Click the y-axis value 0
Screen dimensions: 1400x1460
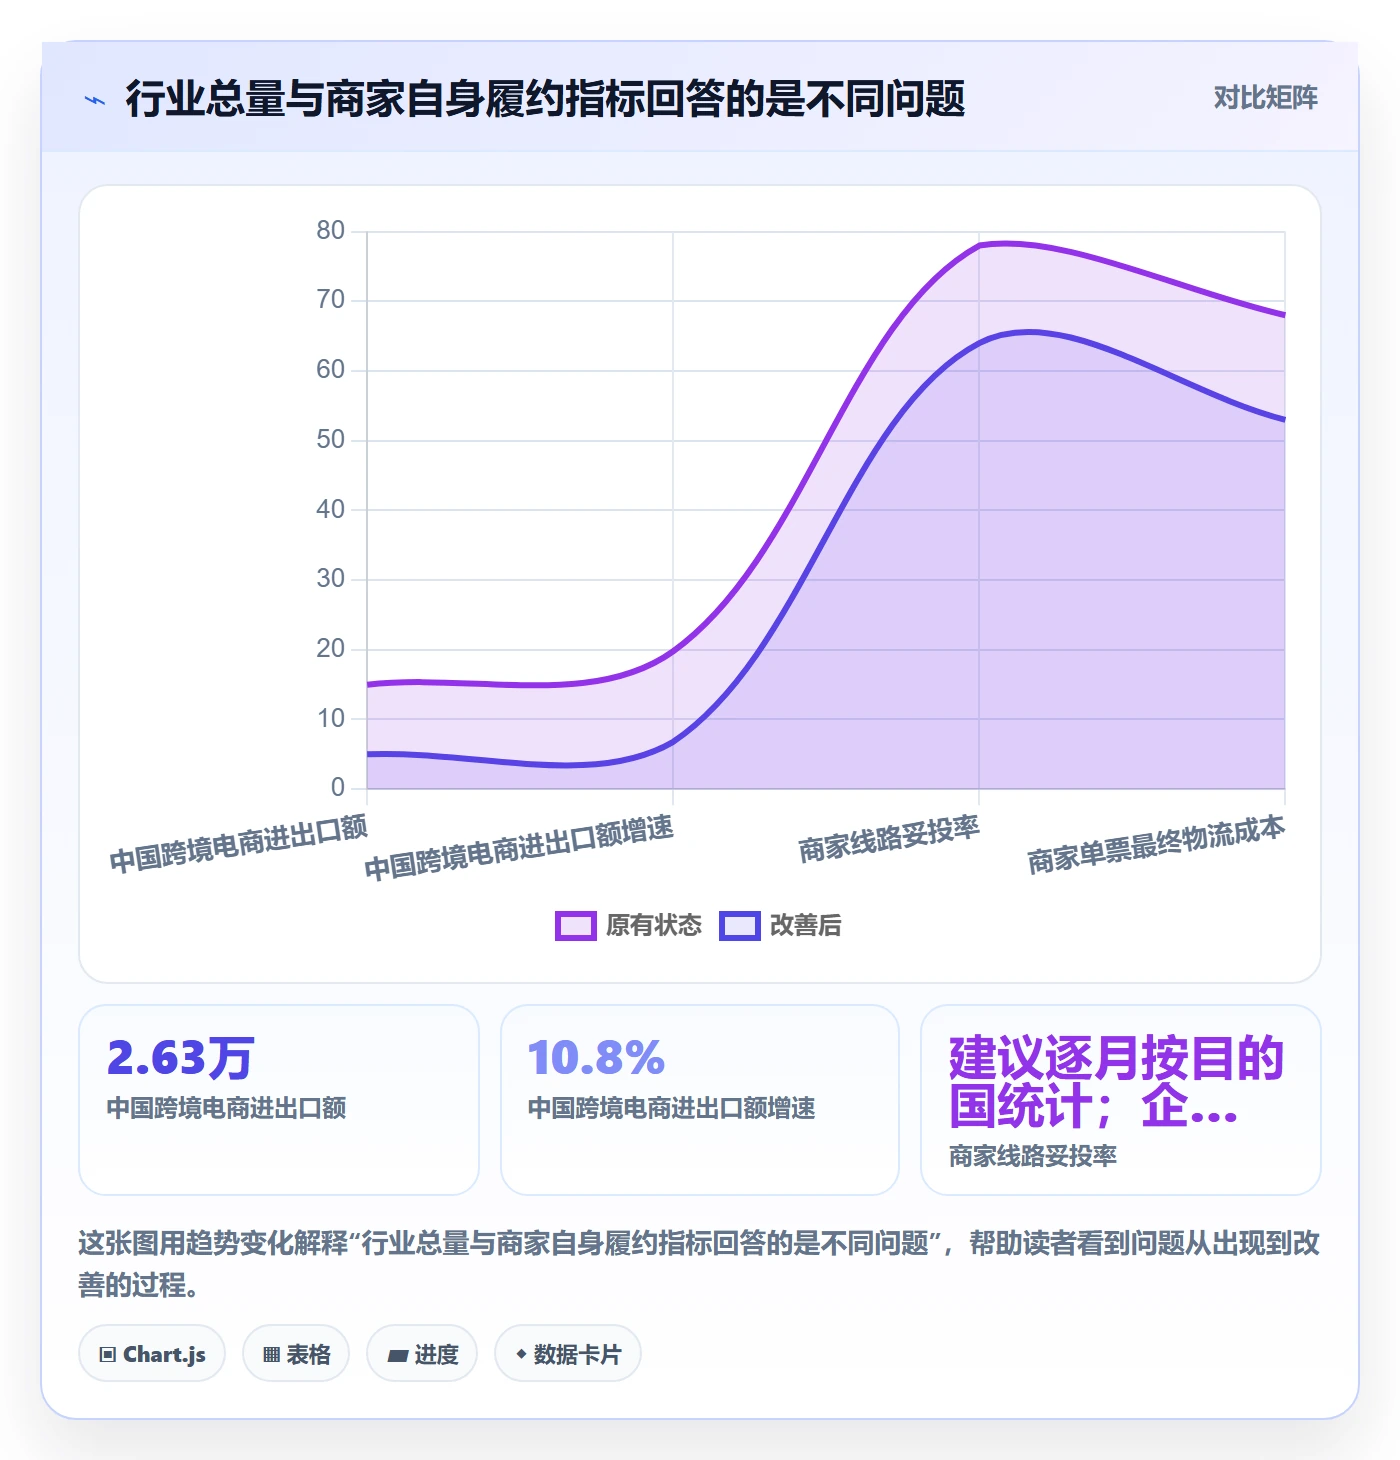[338, 788]
